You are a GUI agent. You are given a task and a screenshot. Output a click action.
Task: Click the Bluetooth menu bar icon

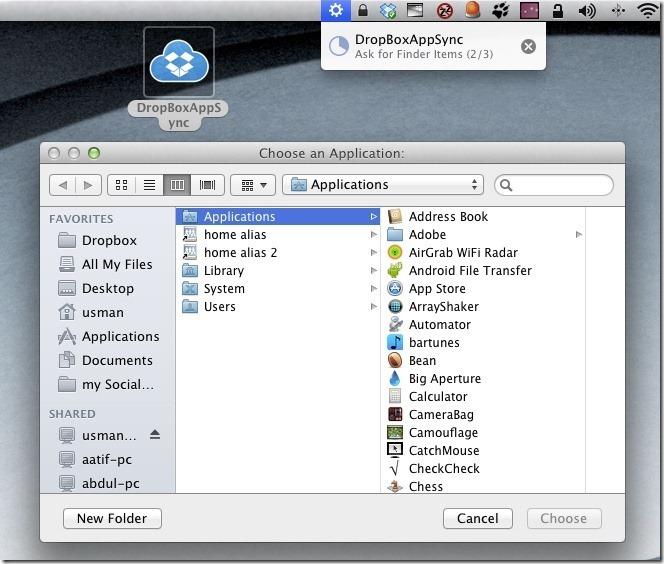pos(618,11)
